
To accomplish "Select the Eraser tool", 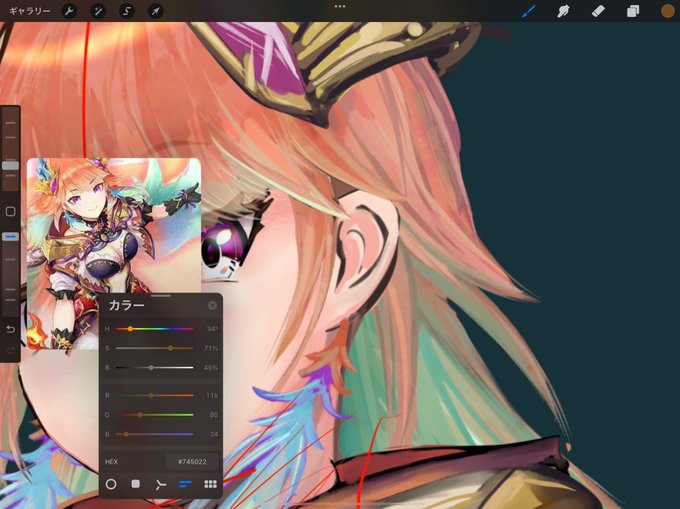I will (x=598, y=11).
